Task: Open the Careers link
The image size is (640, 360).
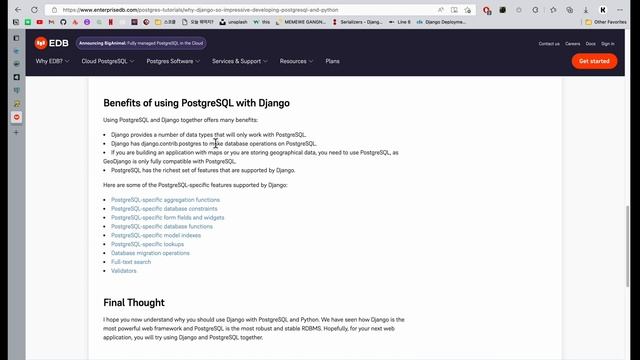Action: tap(573, 44)
